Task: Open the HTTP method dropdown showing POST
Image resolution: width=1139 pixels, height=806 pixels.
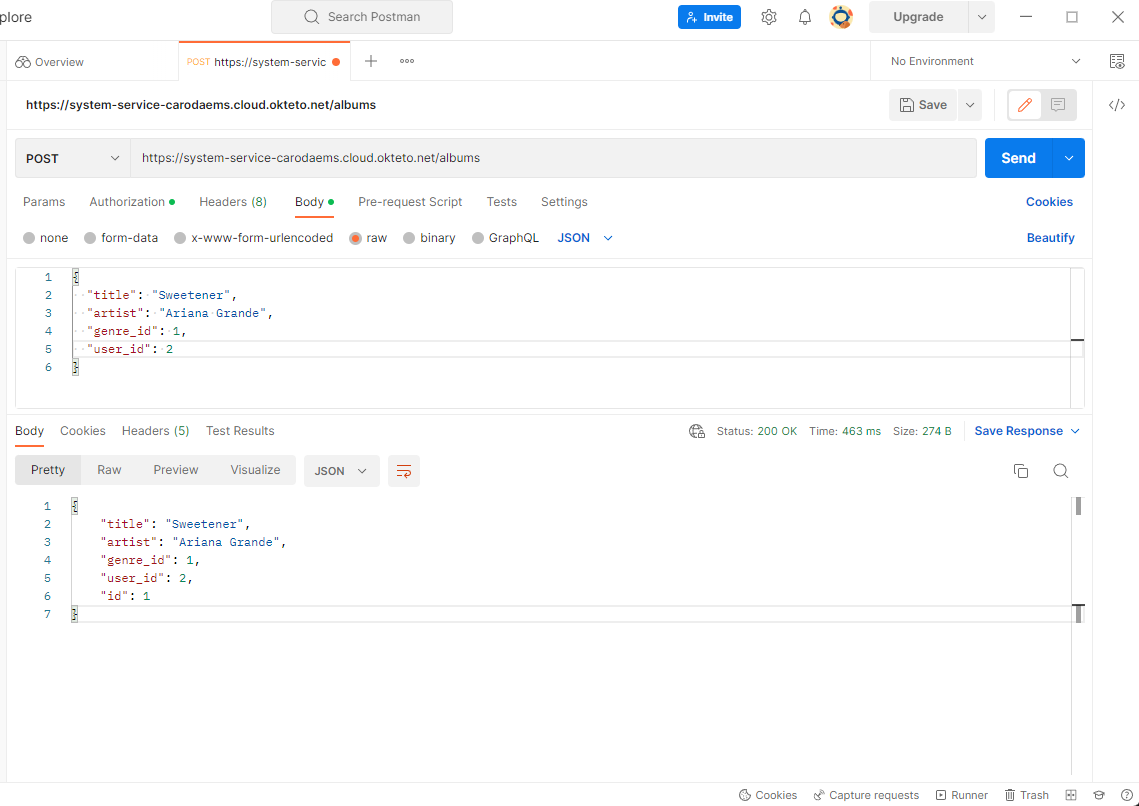Action: coord(71,158)
